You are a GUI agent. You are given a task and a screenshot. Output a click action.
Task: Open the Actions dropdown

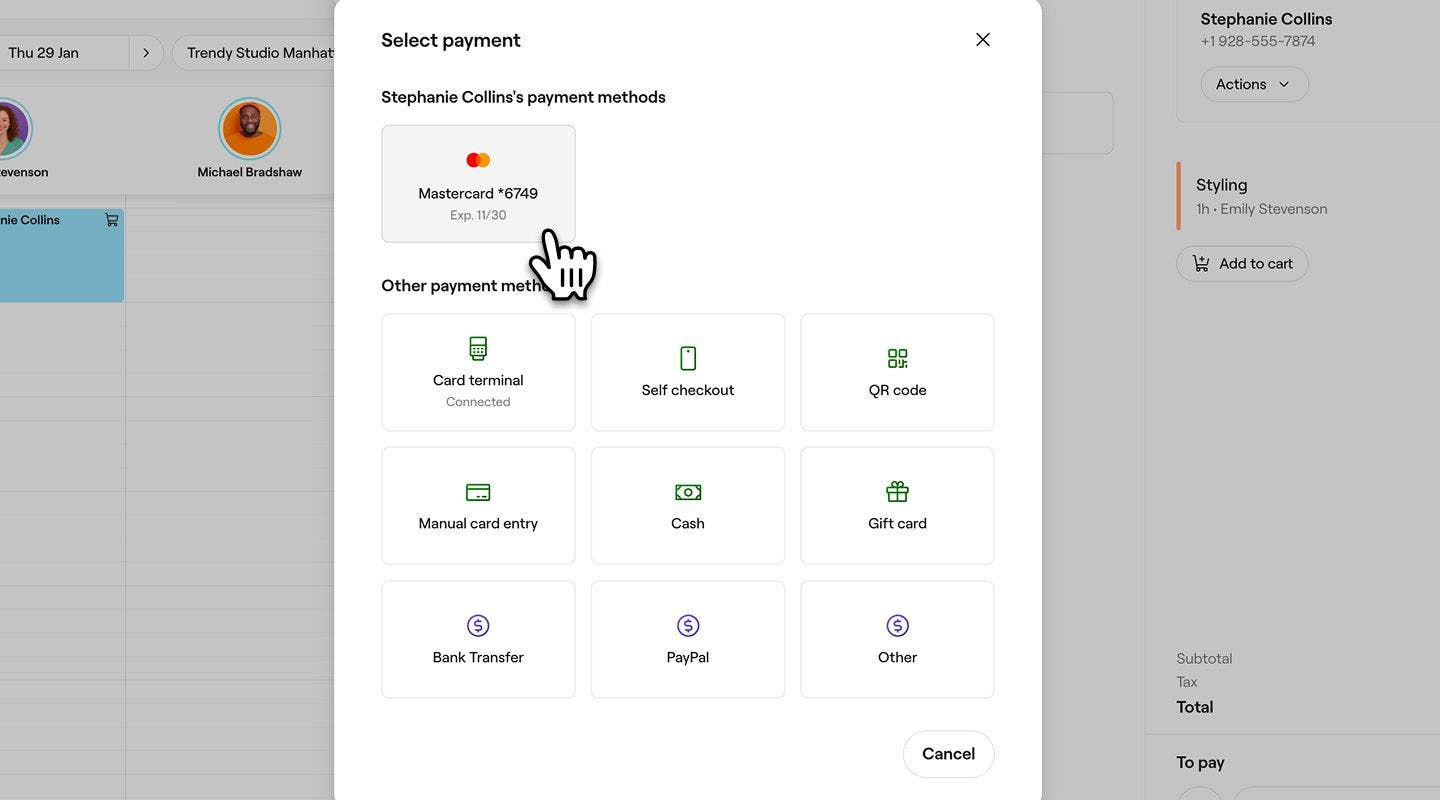1254,84
